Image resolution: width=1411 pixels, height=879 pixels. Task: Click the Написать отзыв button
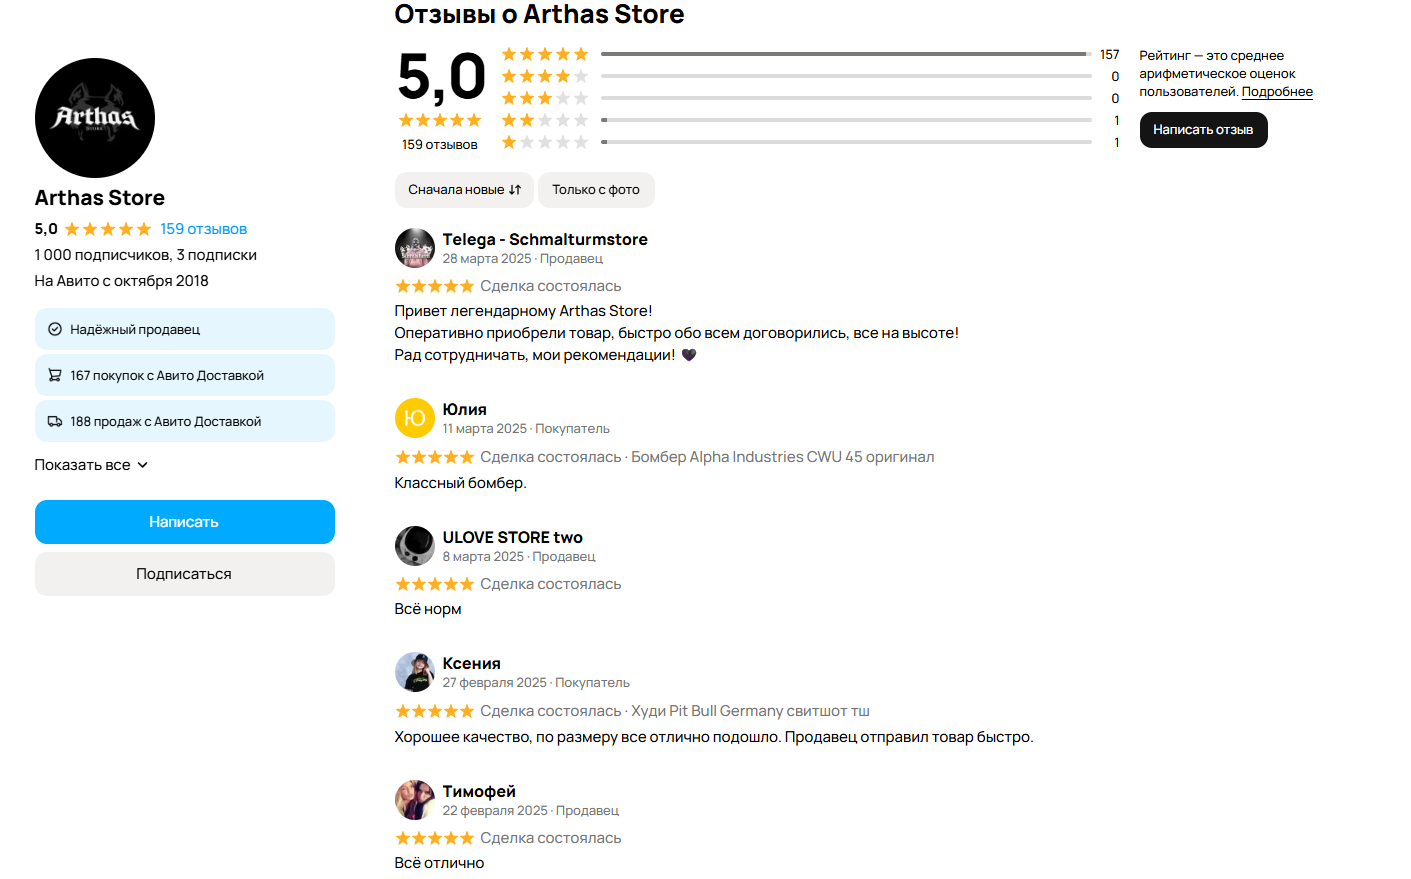point(1203,129)
